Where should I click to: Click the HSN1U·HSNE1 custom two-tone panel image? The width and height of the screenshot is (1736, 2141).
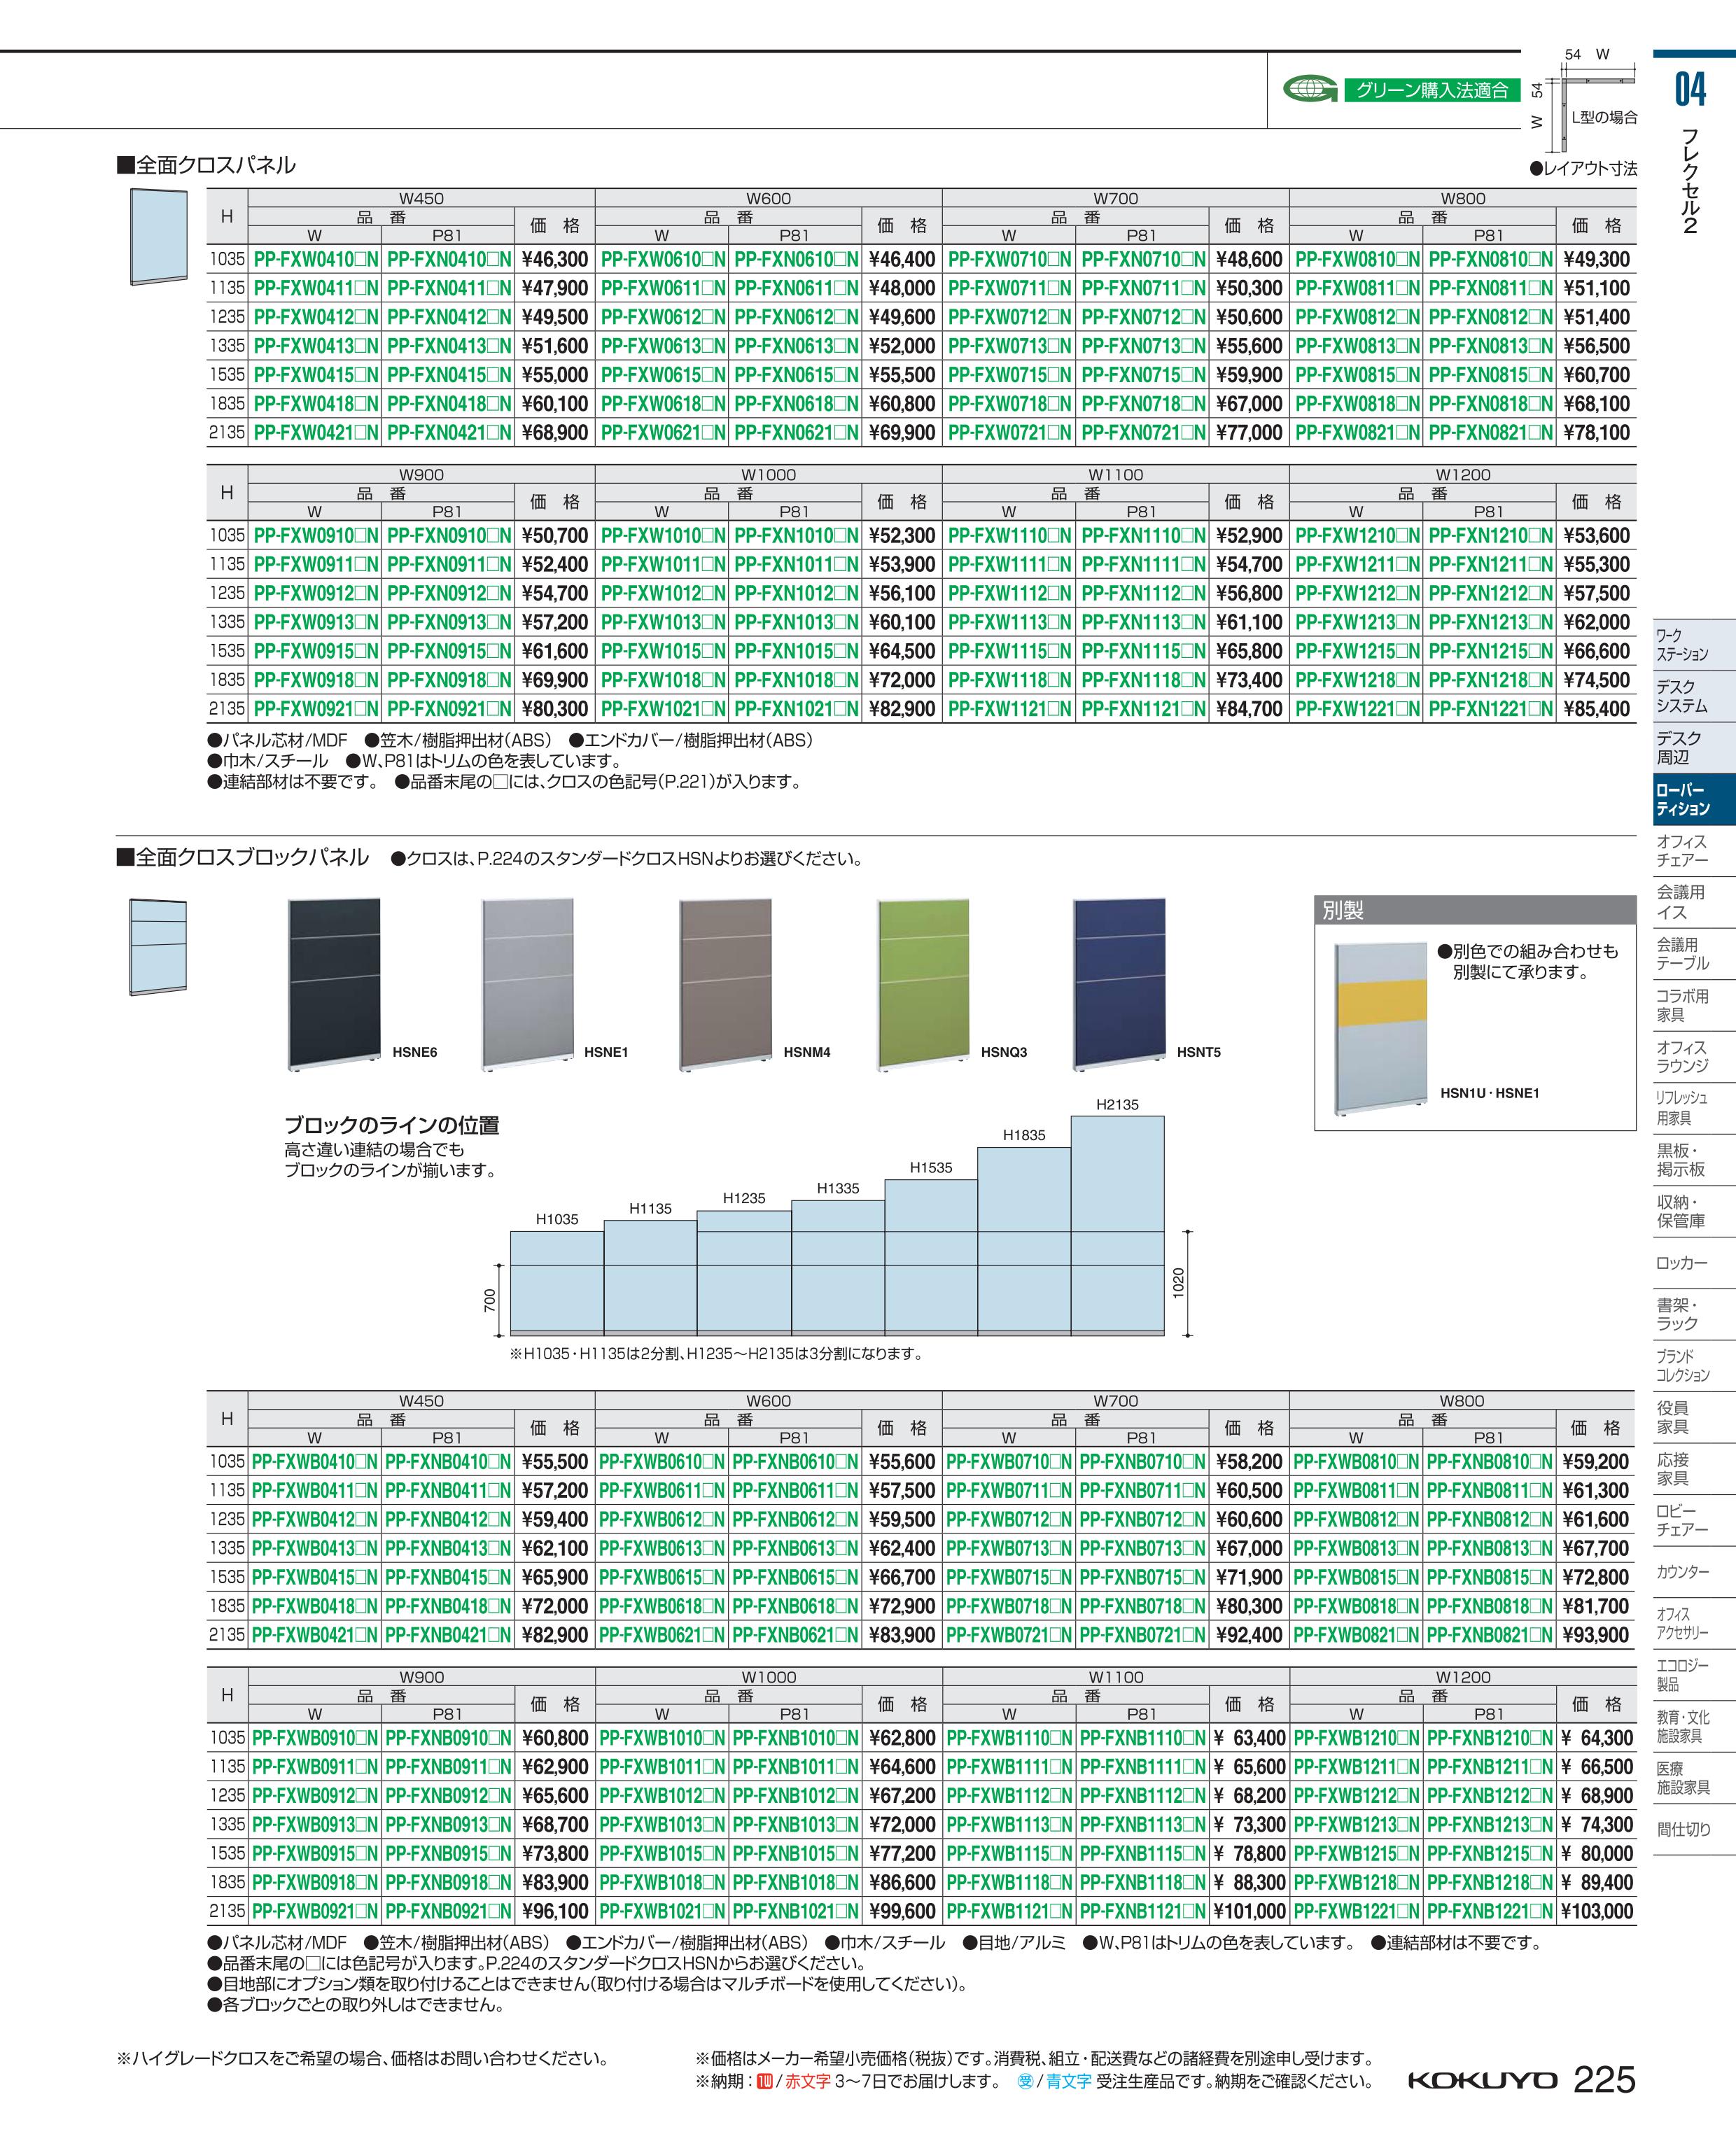coord(1381,1028)
